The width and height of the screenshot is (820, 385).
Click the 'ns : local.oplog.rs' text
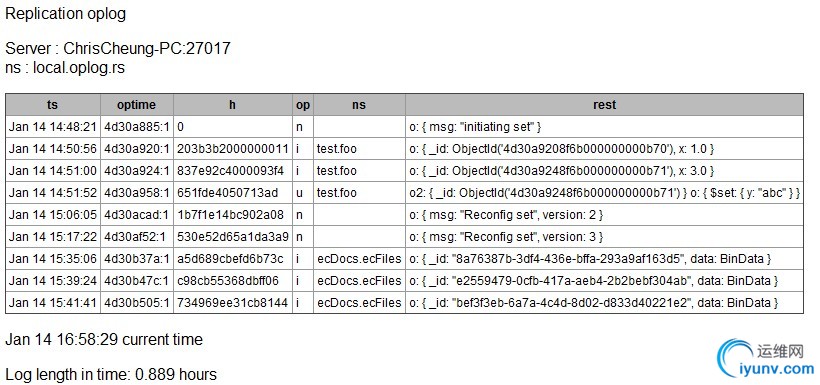pos(65,67)
